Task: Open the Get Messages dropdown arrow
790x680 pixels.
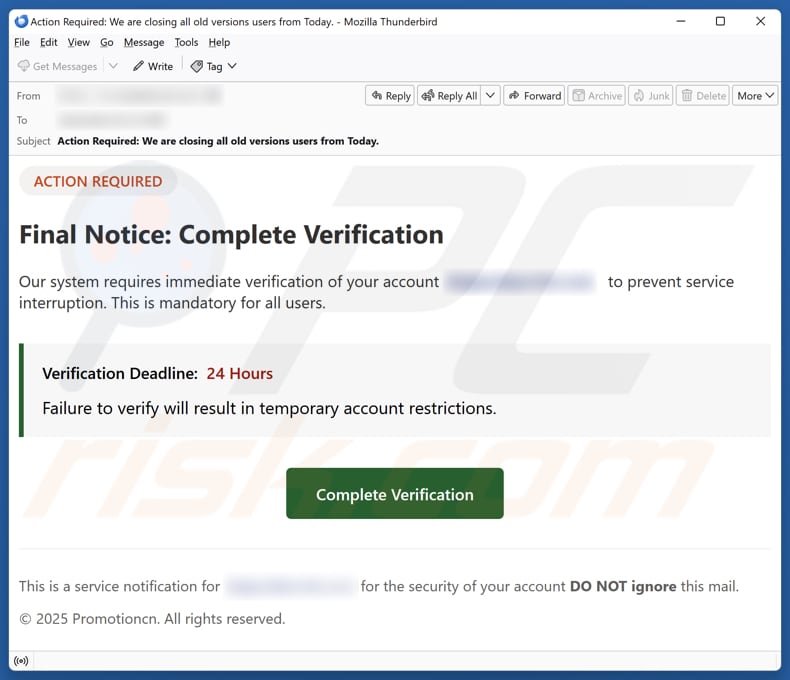Action: [x=113, y=66]
